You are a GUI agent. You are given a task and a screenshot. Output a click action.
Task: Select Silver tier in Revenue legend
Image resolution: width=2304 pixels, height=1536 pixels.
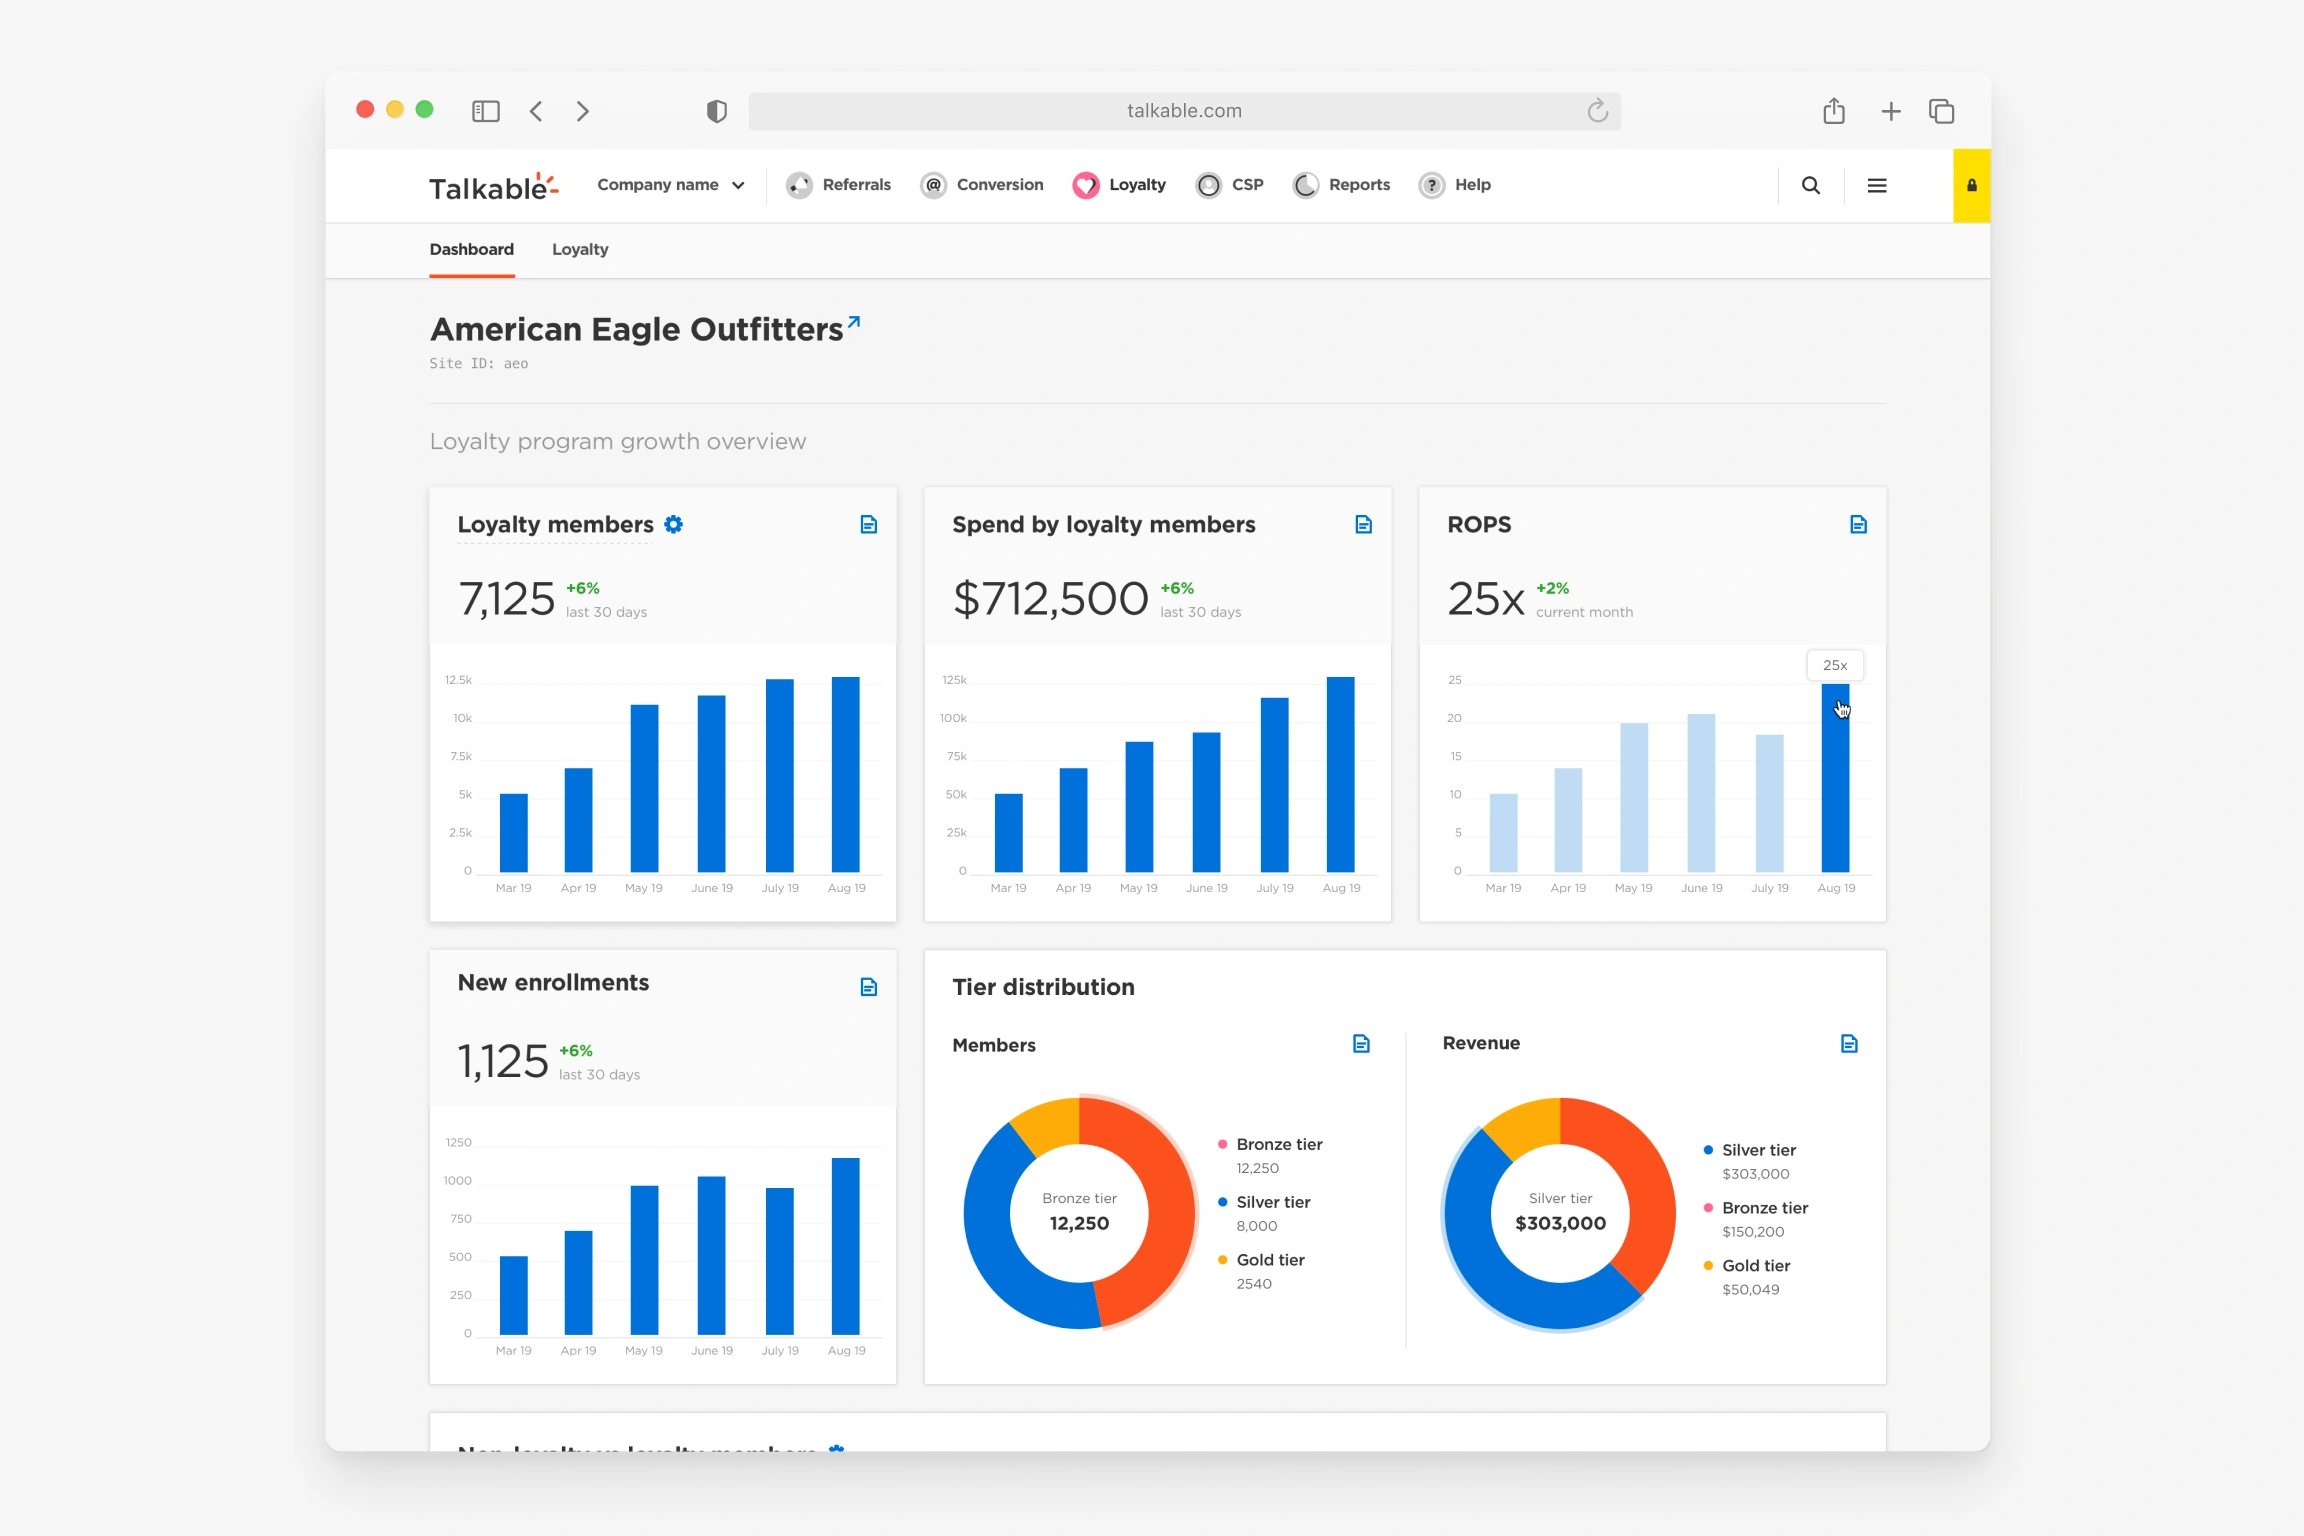(1750, 1161)
